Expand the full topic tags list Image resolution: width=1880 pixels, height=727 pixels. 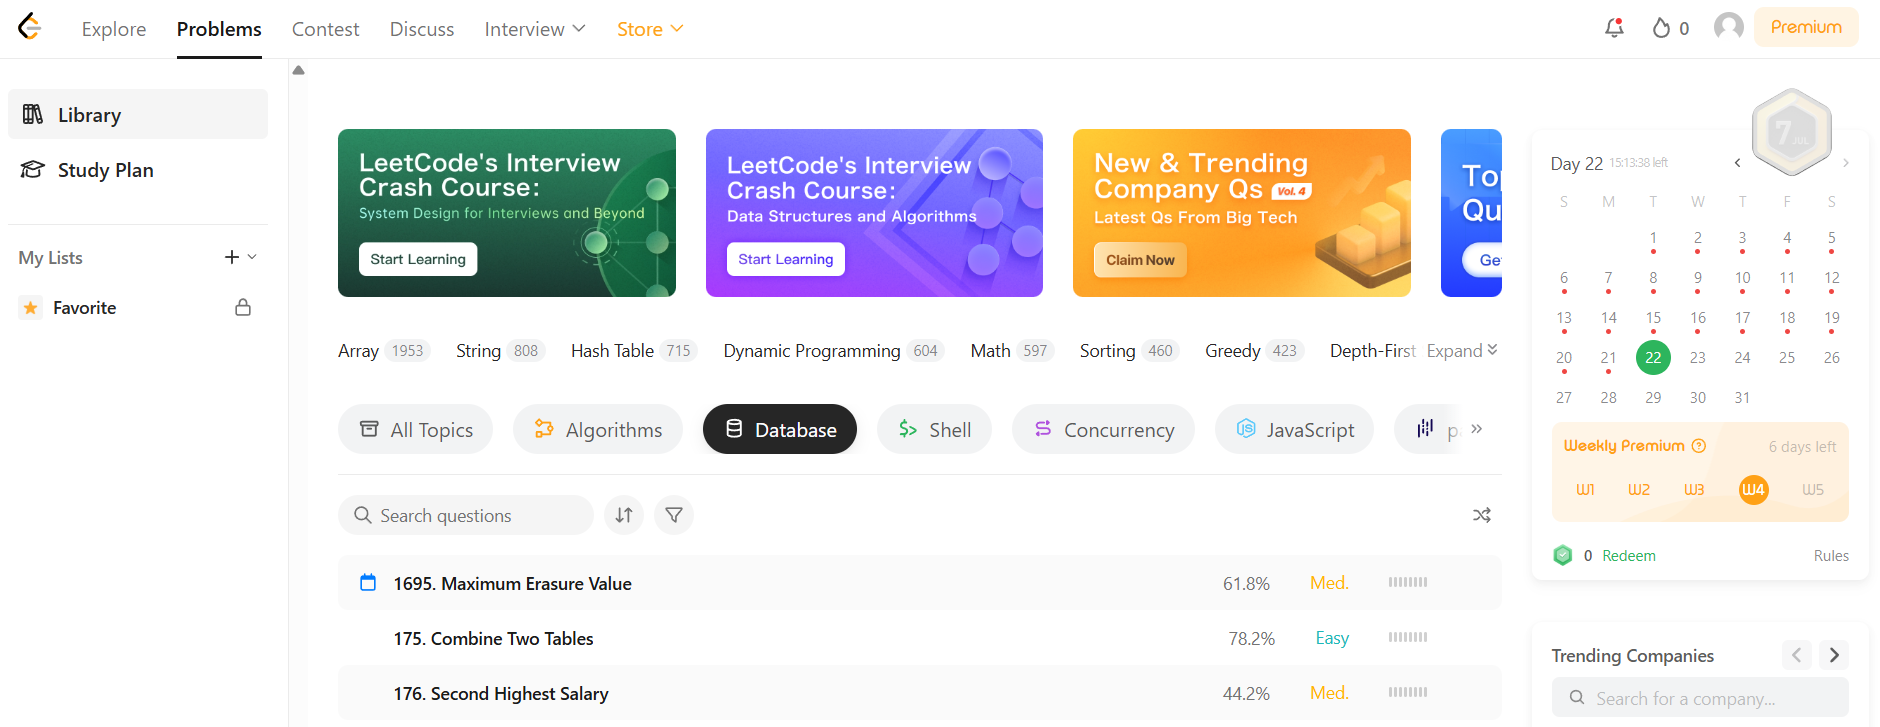(x=1462, y=350)
